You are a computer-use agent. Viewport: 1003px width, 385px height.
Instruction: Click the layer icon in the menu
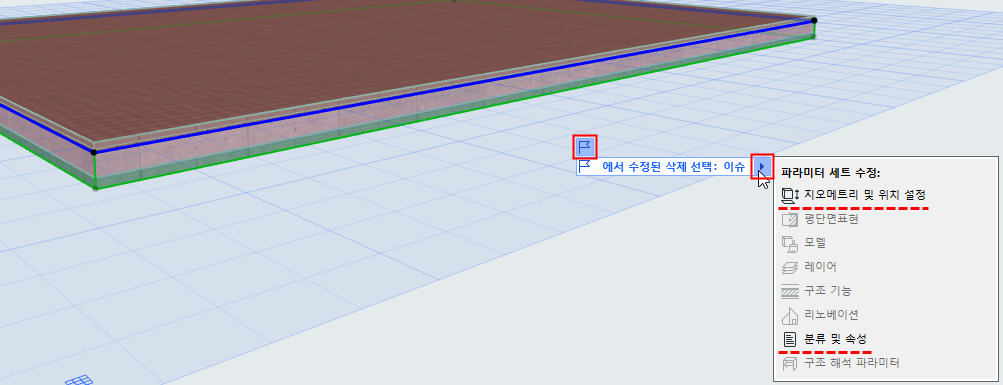click(x=790, y=267)
